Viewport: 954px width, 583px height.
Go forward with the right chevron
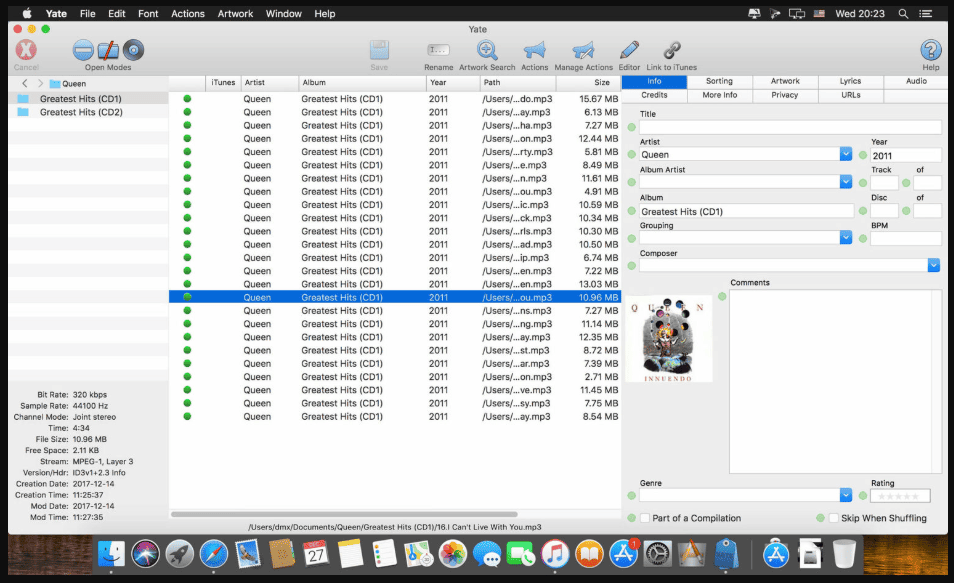(x=40, y=83)
